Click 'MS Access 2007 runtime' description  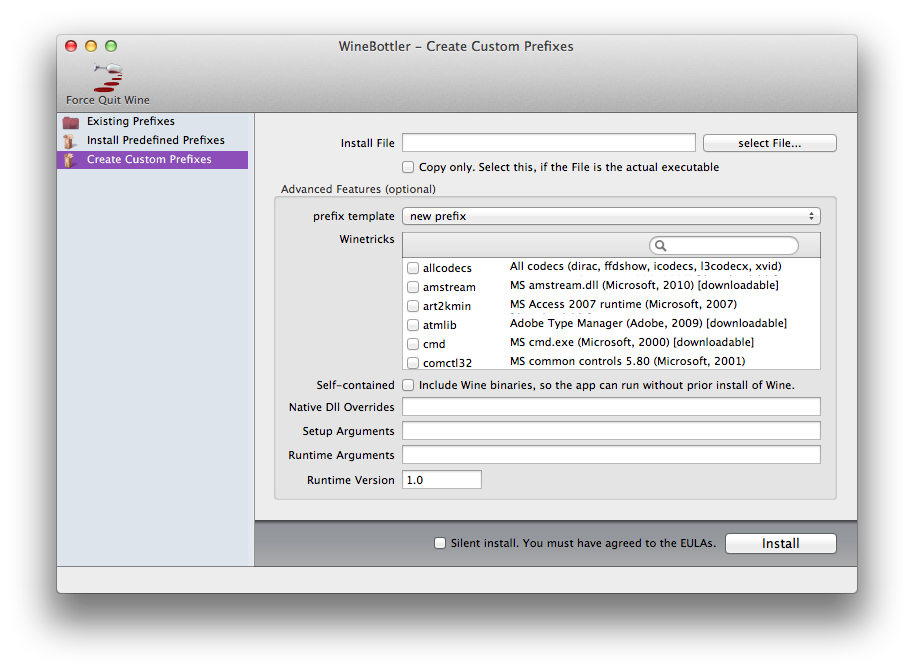point(623,304)
